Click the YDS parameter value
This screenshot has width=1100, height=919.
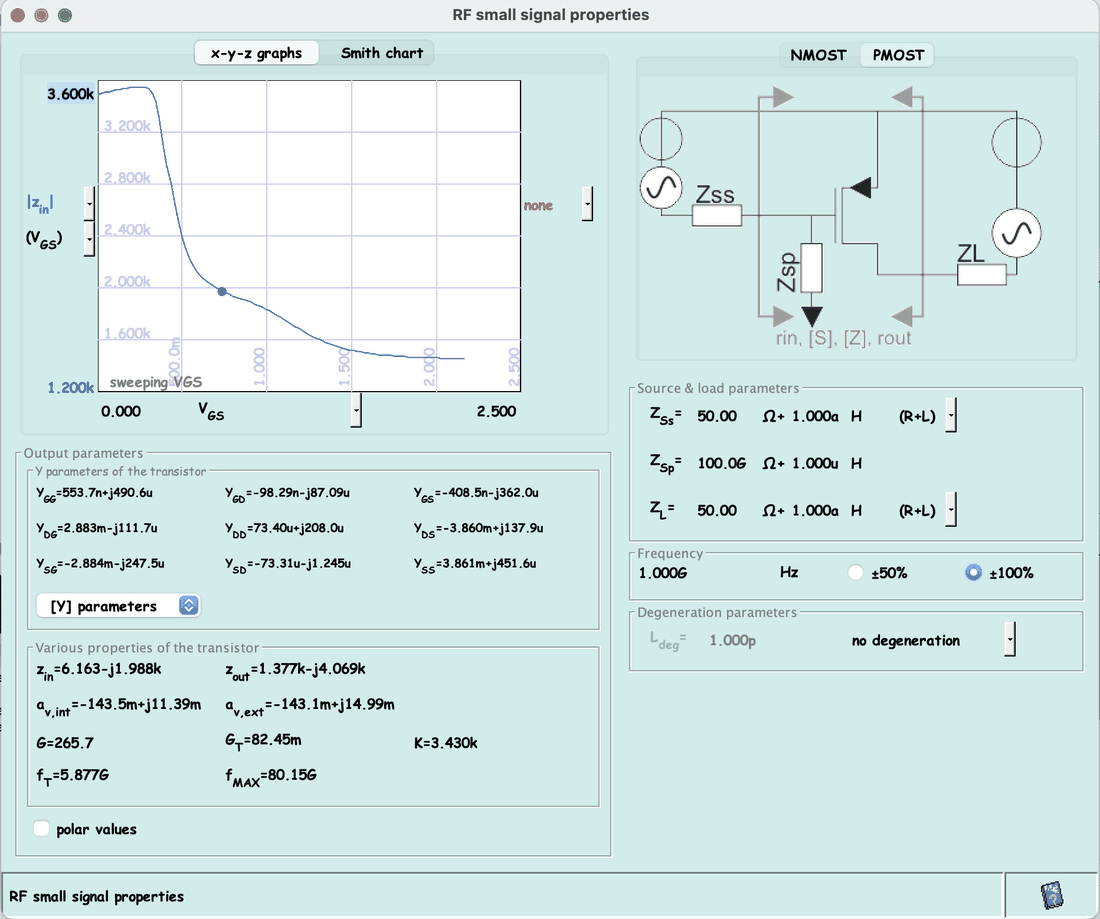tap(478, 528)
